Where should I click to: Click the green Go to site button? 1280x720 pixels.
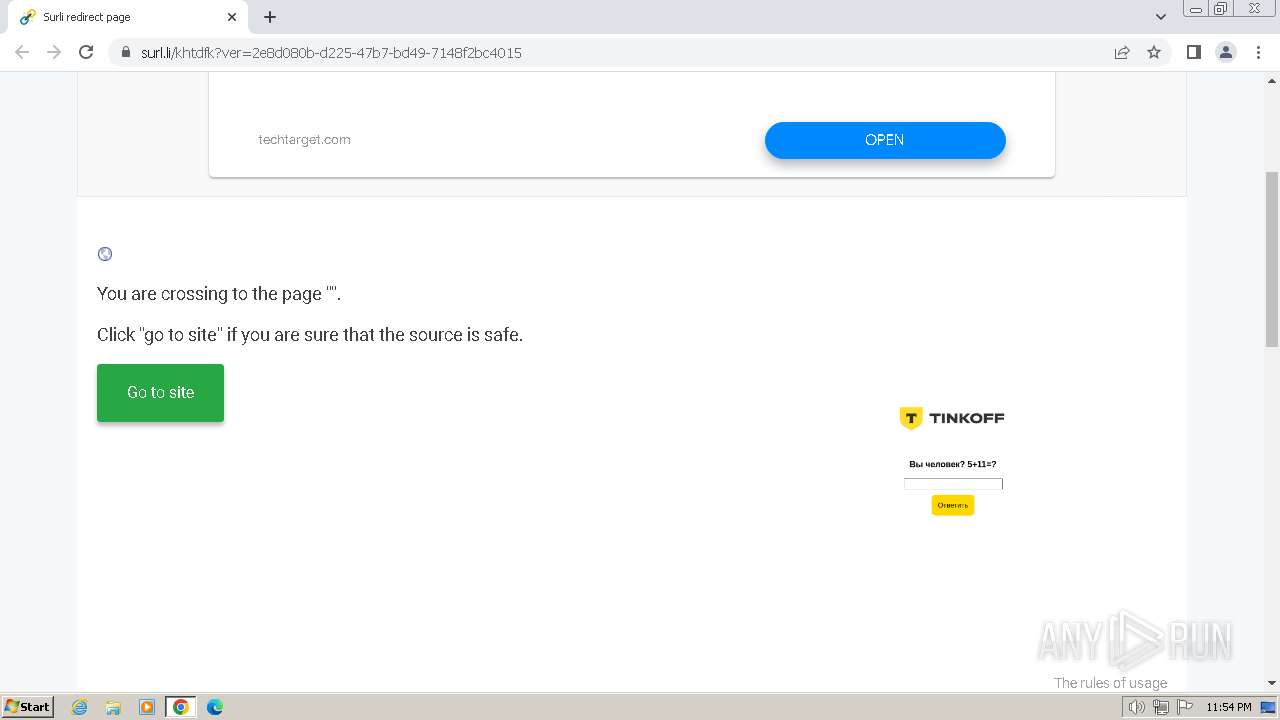160,393
